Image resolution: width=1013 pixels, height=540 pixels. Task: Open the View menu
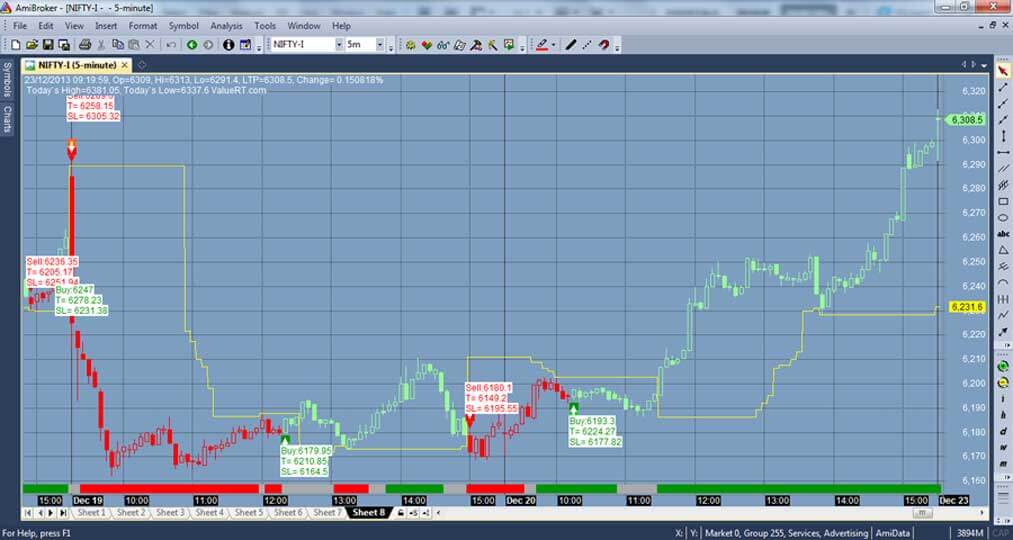(x=74, y=26)
